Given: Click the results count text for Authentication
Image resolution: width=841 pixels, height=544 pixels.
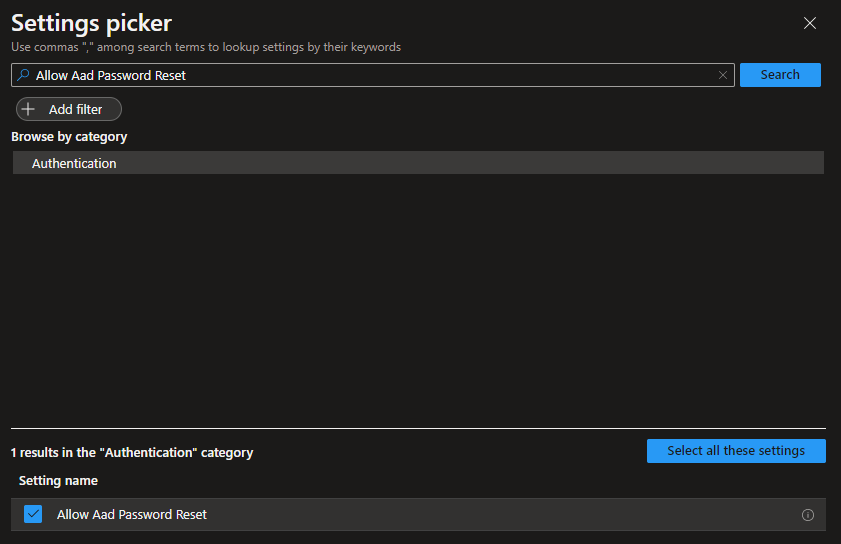Looking at the screenshot, I should [x=132, y=453].
